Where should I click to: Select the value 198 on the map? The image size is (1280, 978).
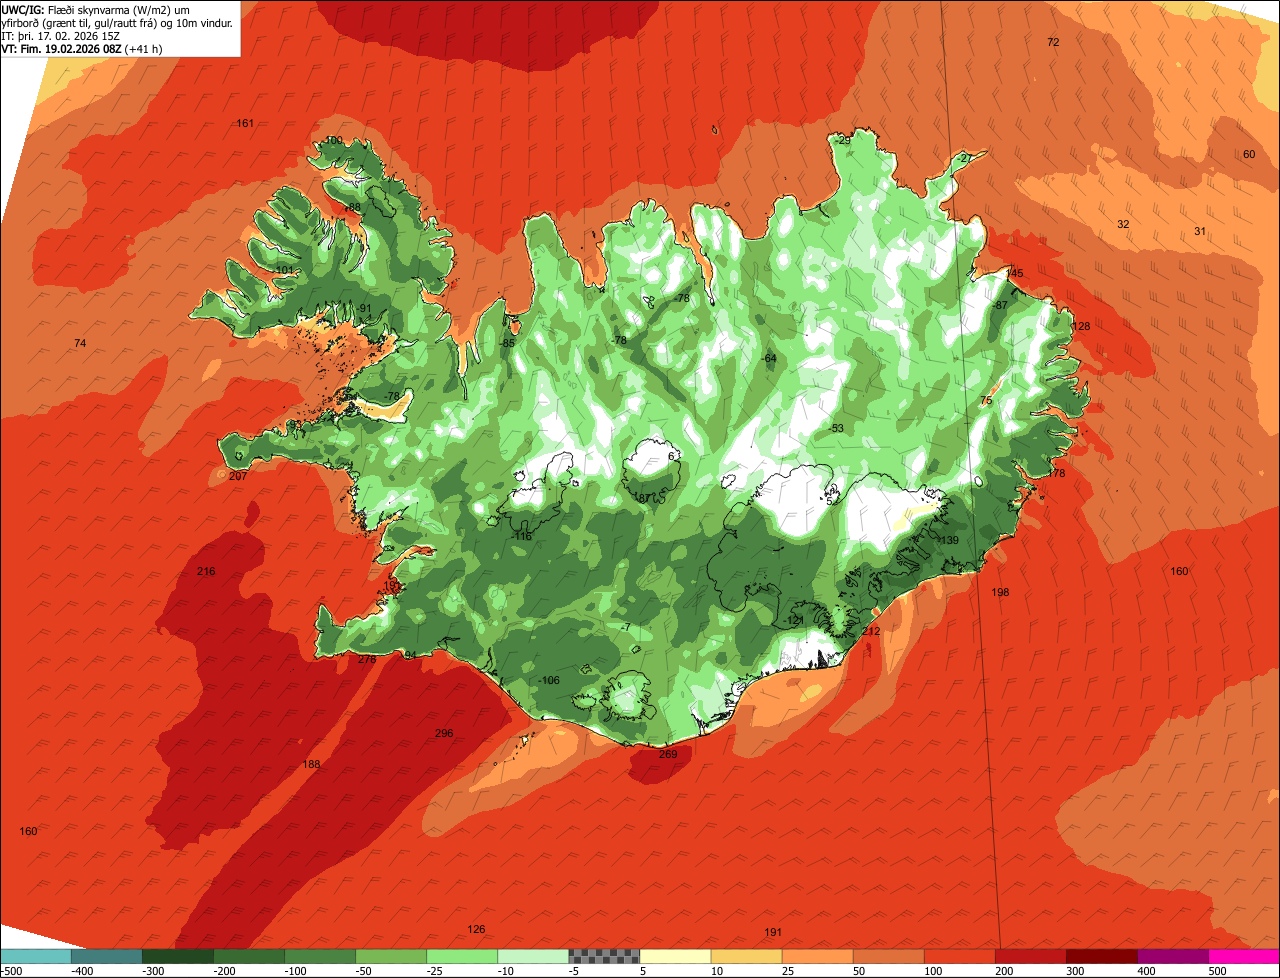point(1000,592)
